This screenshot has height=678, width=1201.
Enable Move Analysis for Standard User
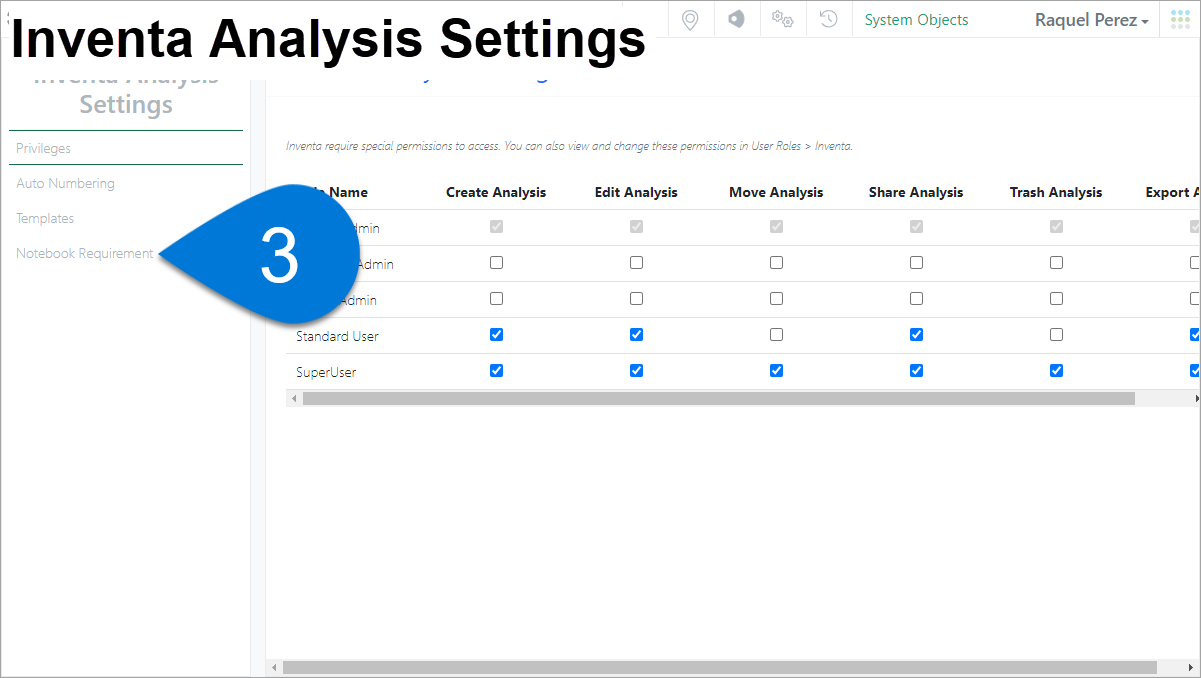(776, 335)
